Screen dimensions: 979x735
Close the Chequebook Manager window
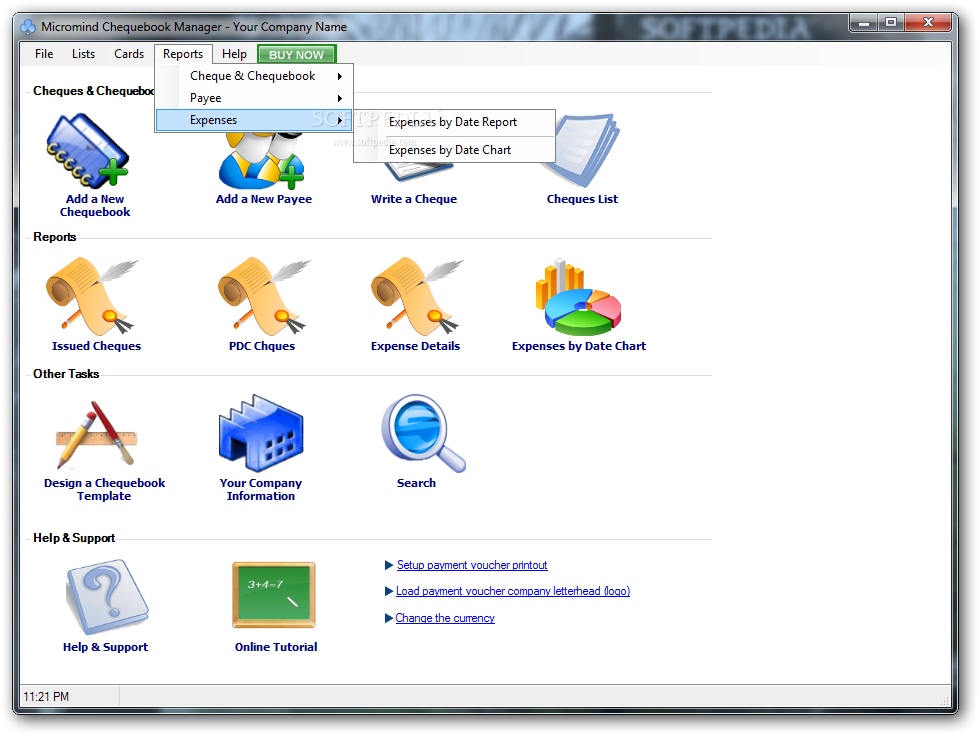[928, 24]
